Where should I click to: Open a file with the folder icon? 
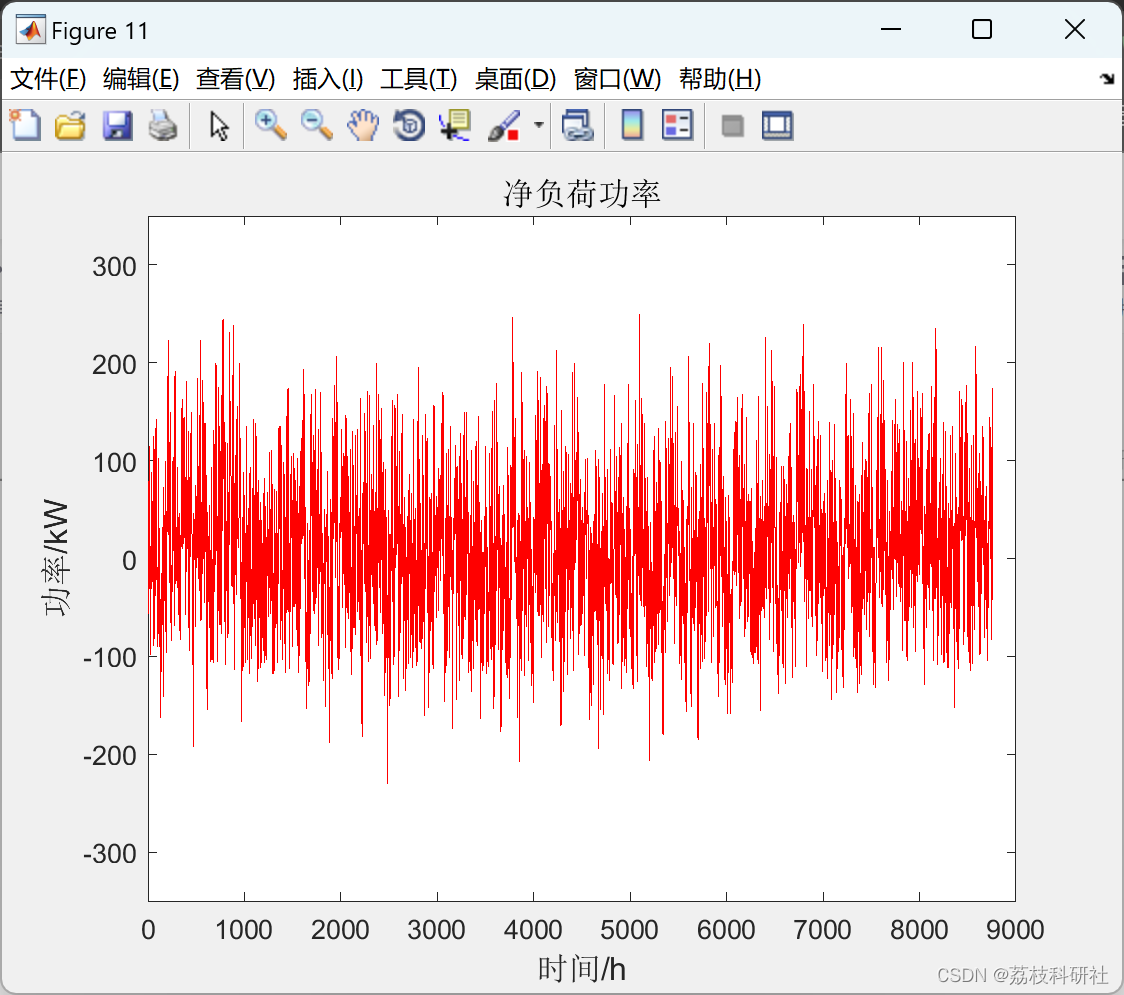click(70, 125)
